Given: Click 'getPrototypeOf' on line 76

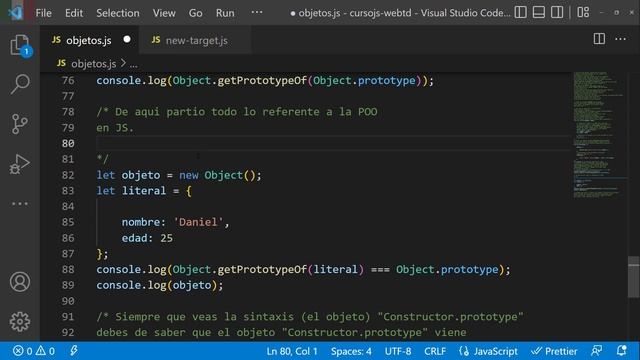Looking at the screenshot, I should point(262,80).
